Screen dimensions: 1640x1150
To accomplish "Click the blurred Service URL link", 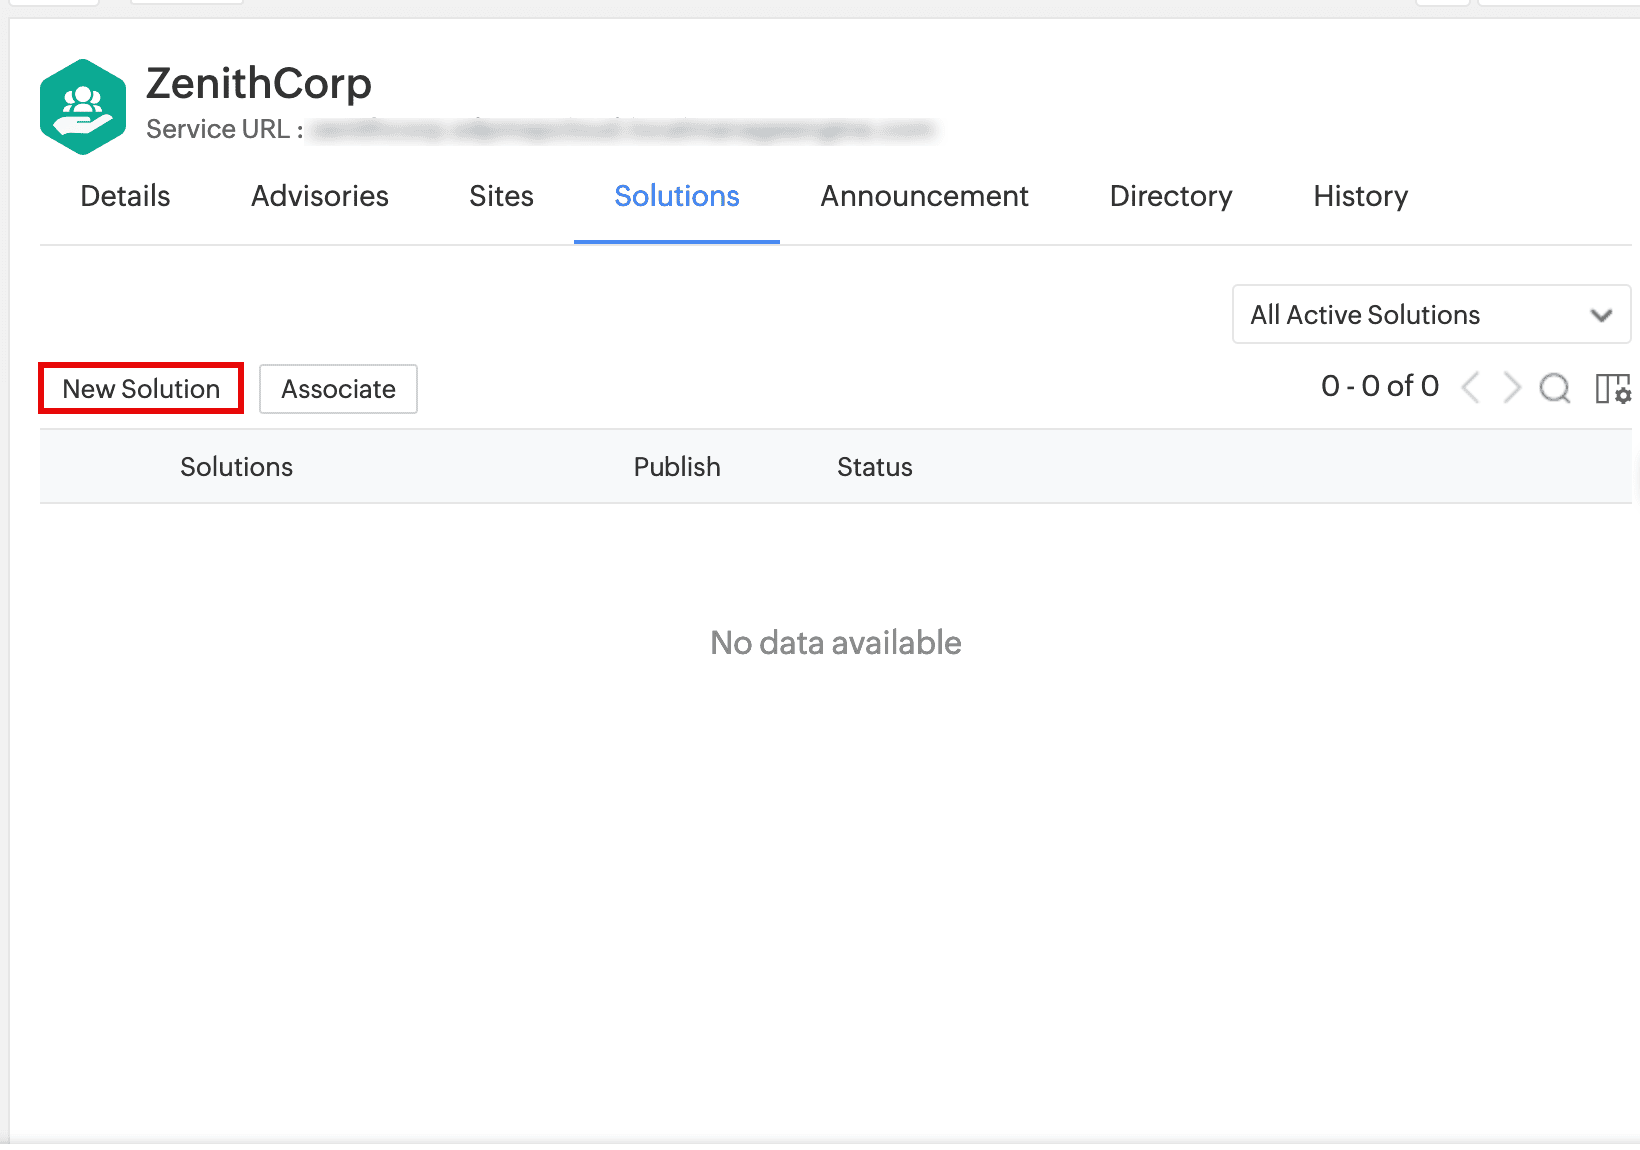I will [x=620, y=130].
